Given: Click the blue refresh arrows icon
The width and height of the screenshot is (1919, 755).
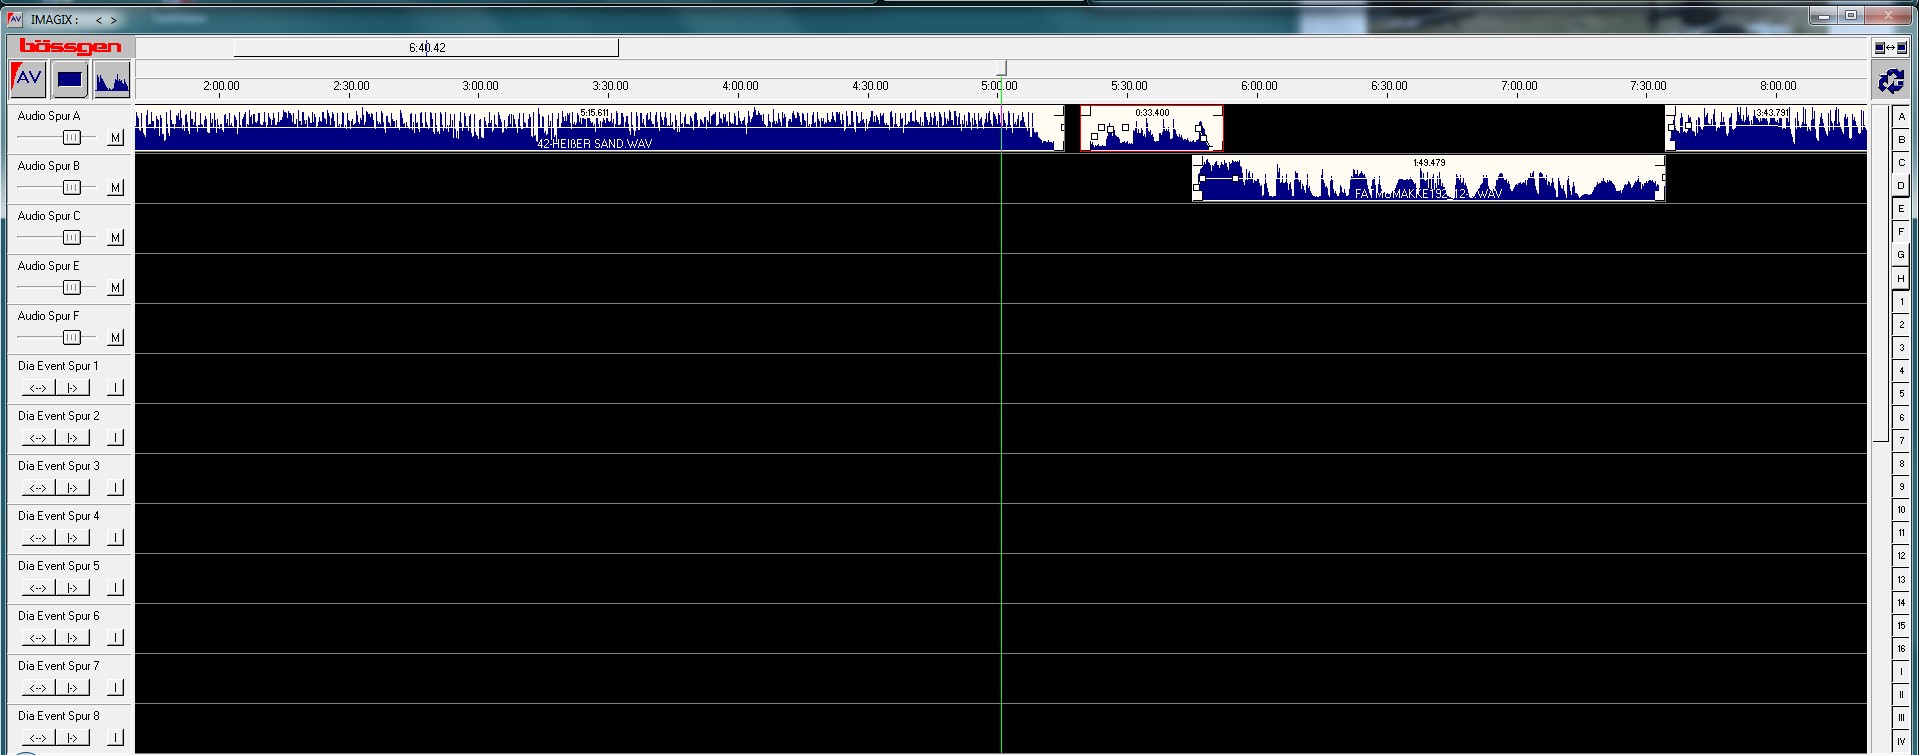Looking at the screenshot, I should (x=1890, y=81).
